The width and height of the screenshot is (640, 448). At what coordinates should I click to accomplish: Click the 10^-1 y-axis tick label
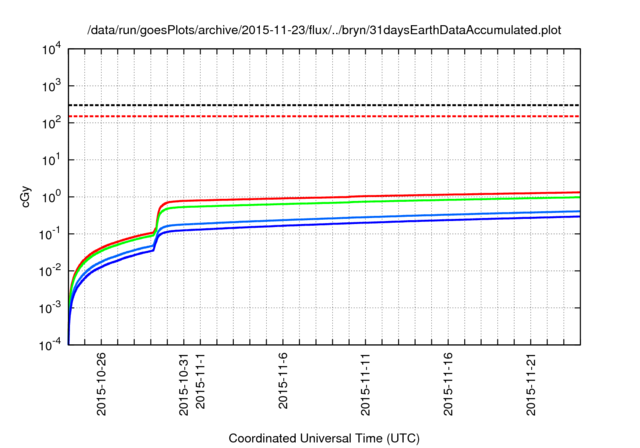pos(50,234)
